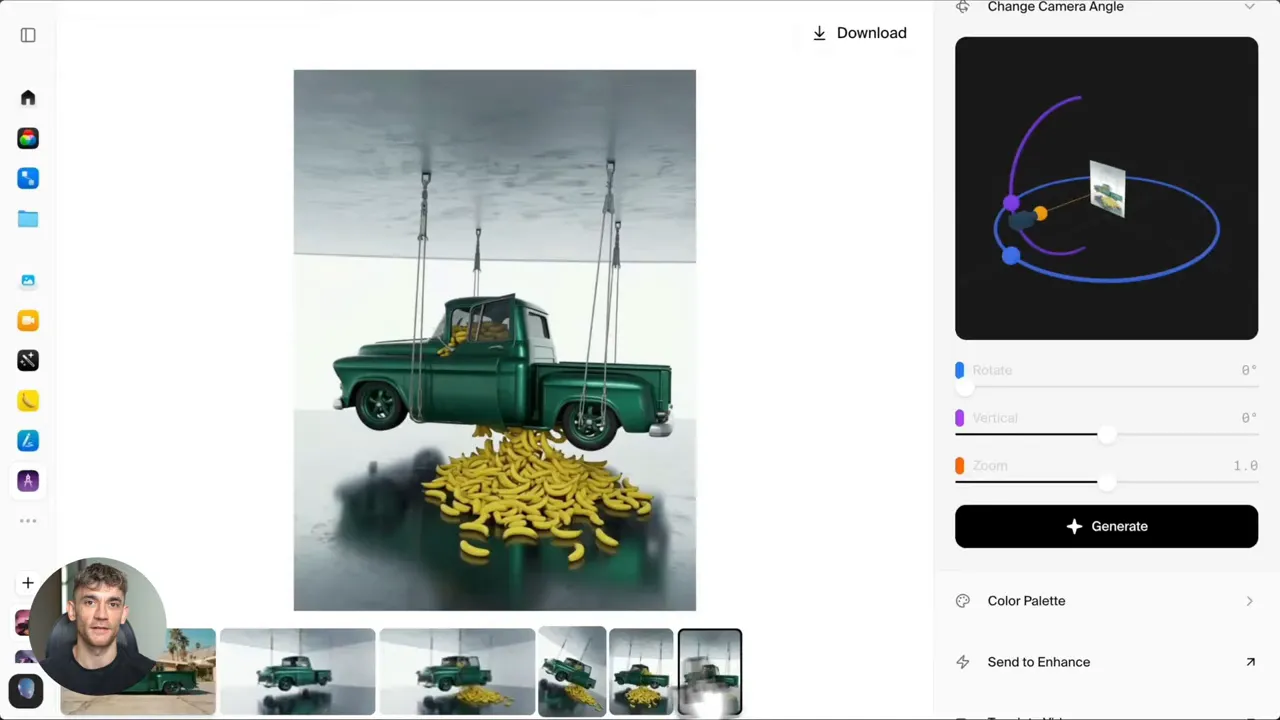Open the multicolor RGB circles app icon

(x=28, y=138)
